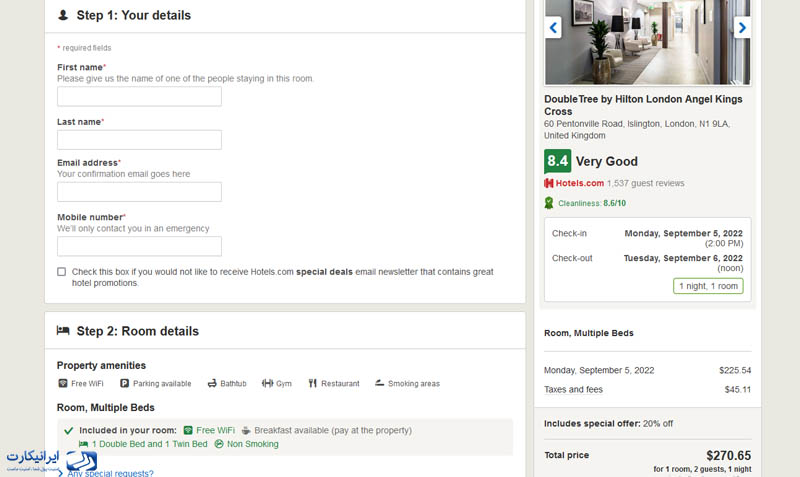
Task: Click the Total price $270.65 amount
Action: (x=729, y=456)
